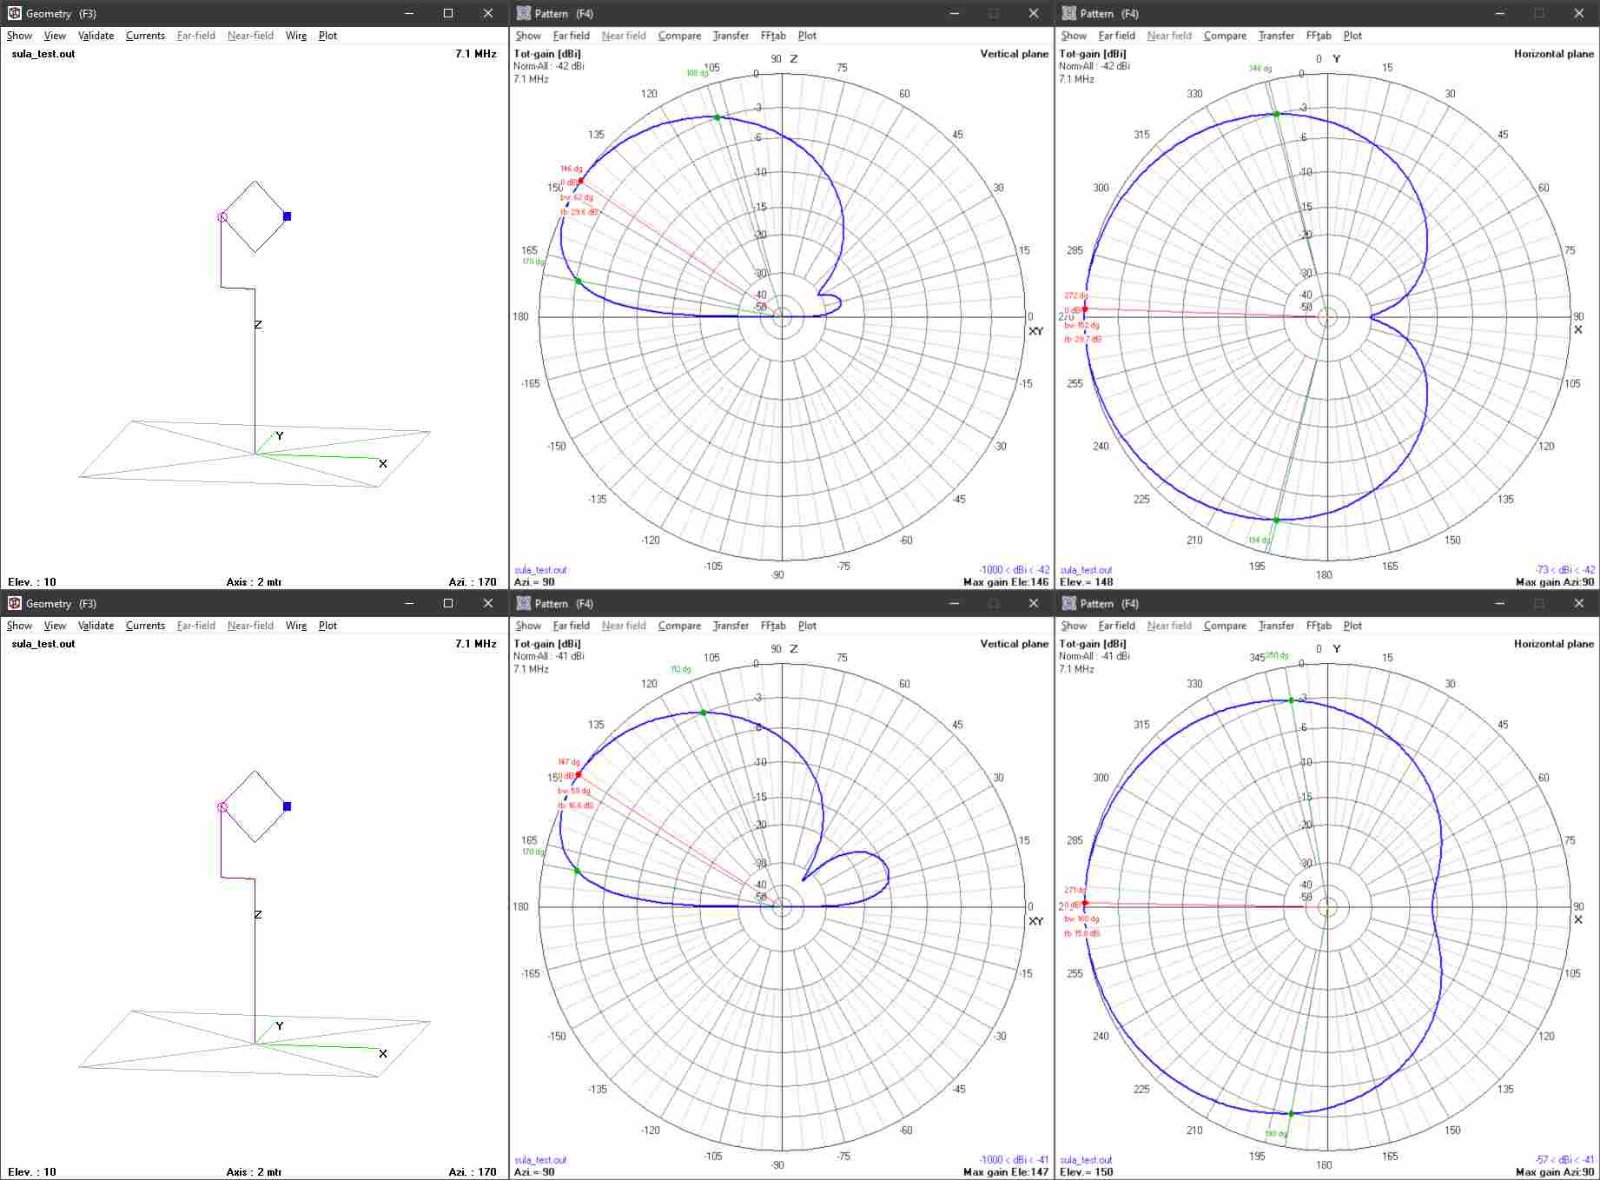Click the green beamwidth marker at top of the top horizontal-plane plot

pyautogui.click(x=1277, y=114)
